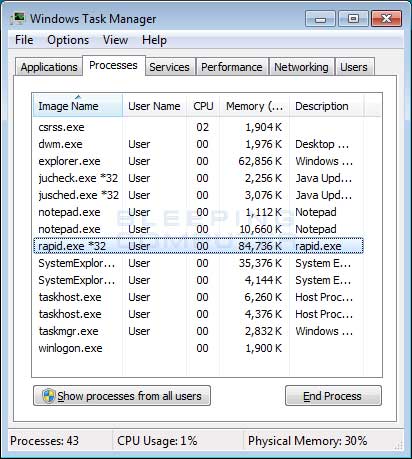412x459 pixels.
Task: Switch to the Applications tab
Action: click(x=49, y=67)
